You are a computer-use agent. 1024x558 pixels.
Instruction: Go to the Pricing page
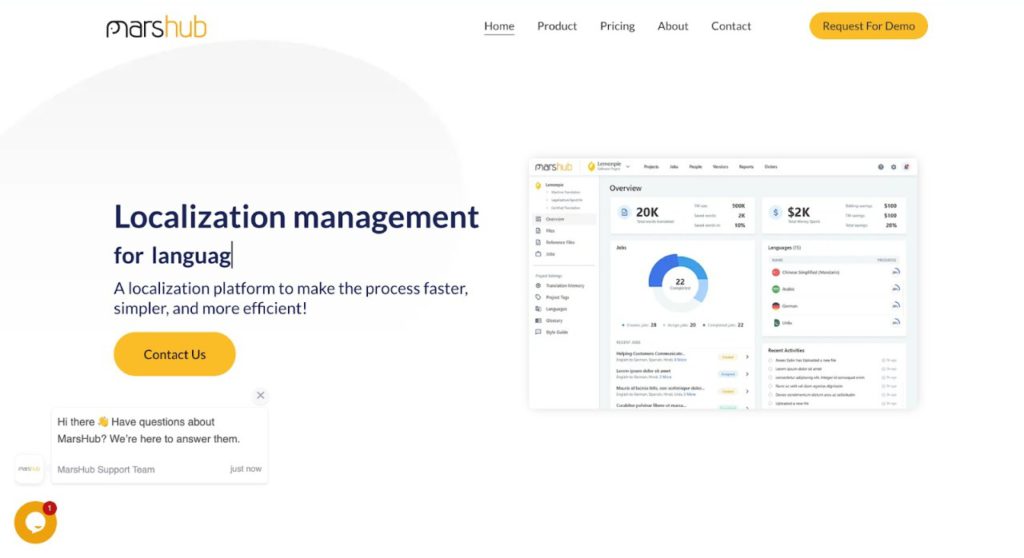(617, 26)
